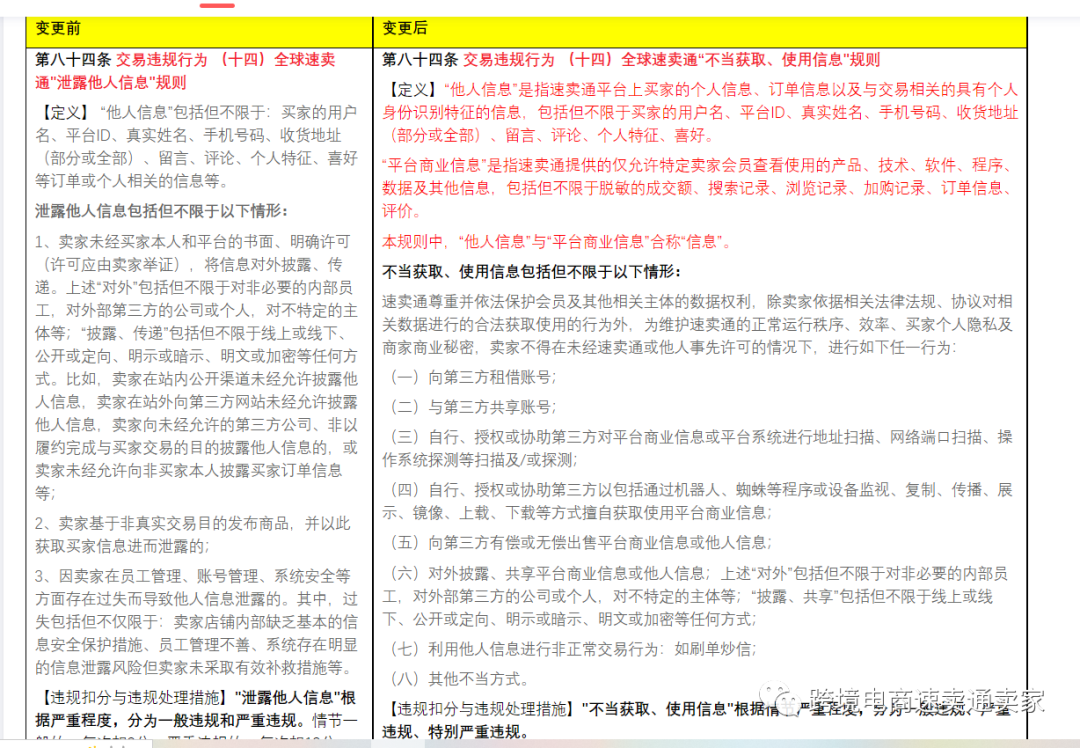This screenshot has width=1080, height=748.
Task: Click item 3、因卖家在员工管理、账号管理
Action: 196,621
